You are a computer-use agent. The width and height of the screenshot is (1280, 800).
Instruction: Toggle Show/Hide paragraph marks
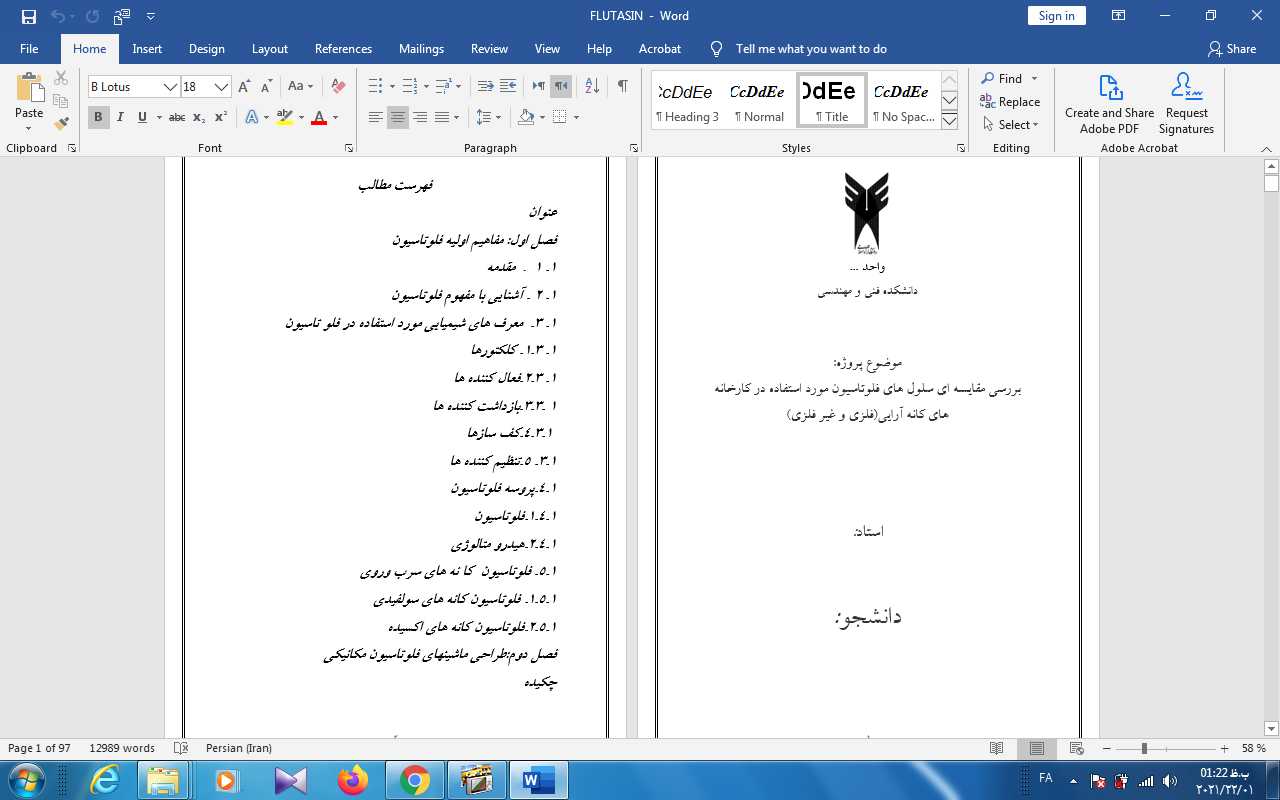[623, 87]
